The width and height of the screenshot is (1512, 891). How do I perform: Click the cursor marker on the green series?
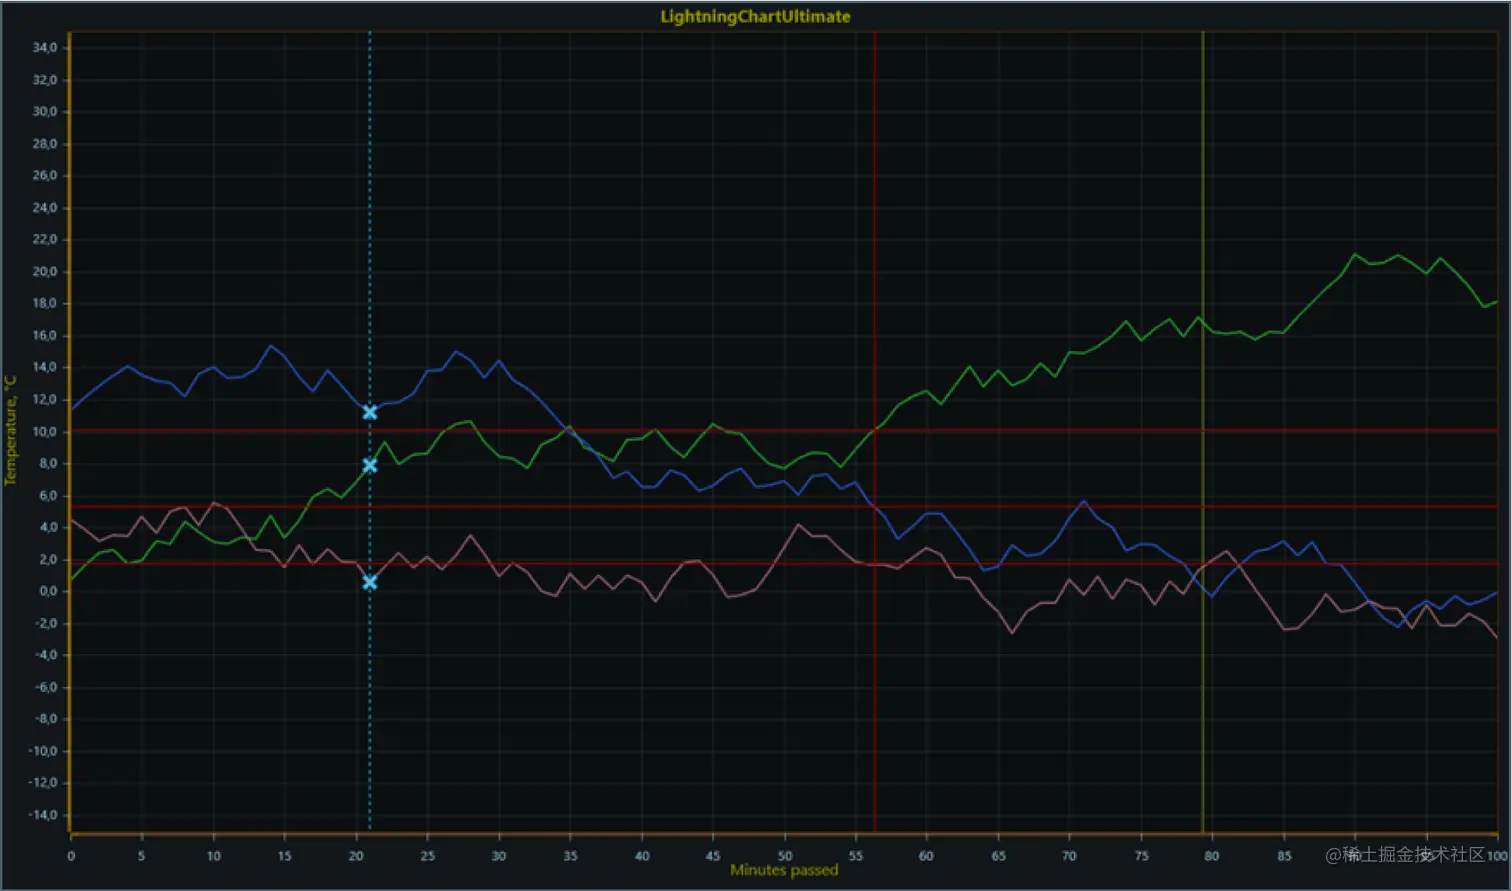click(x=370, y=465)
